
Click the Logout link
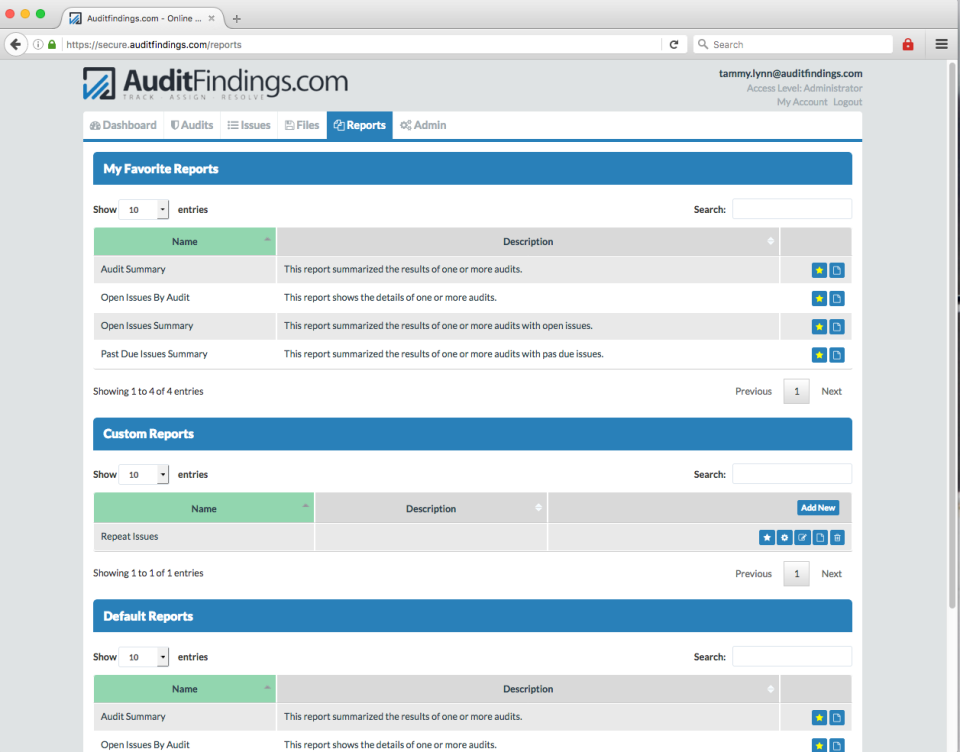[847, 101]
